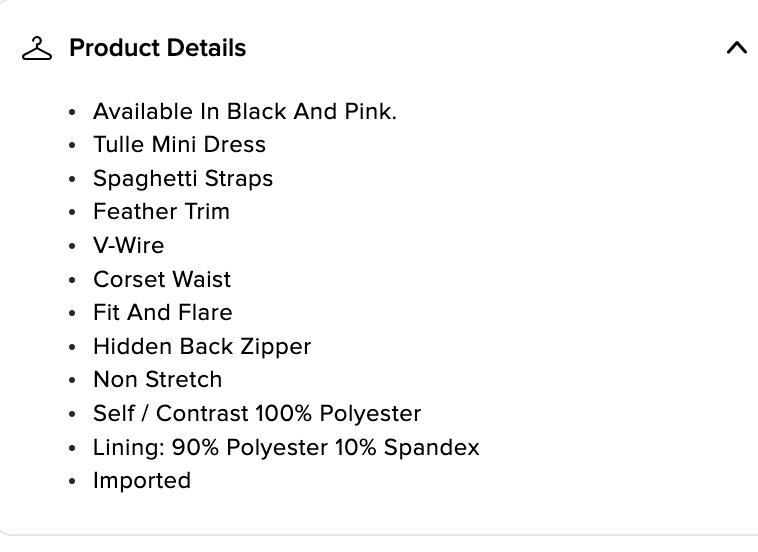Screen dimensions: 758x552
Task: Click the word 'Pink' in first bullet
Action: pyautogui.click(x=370, y=111)
